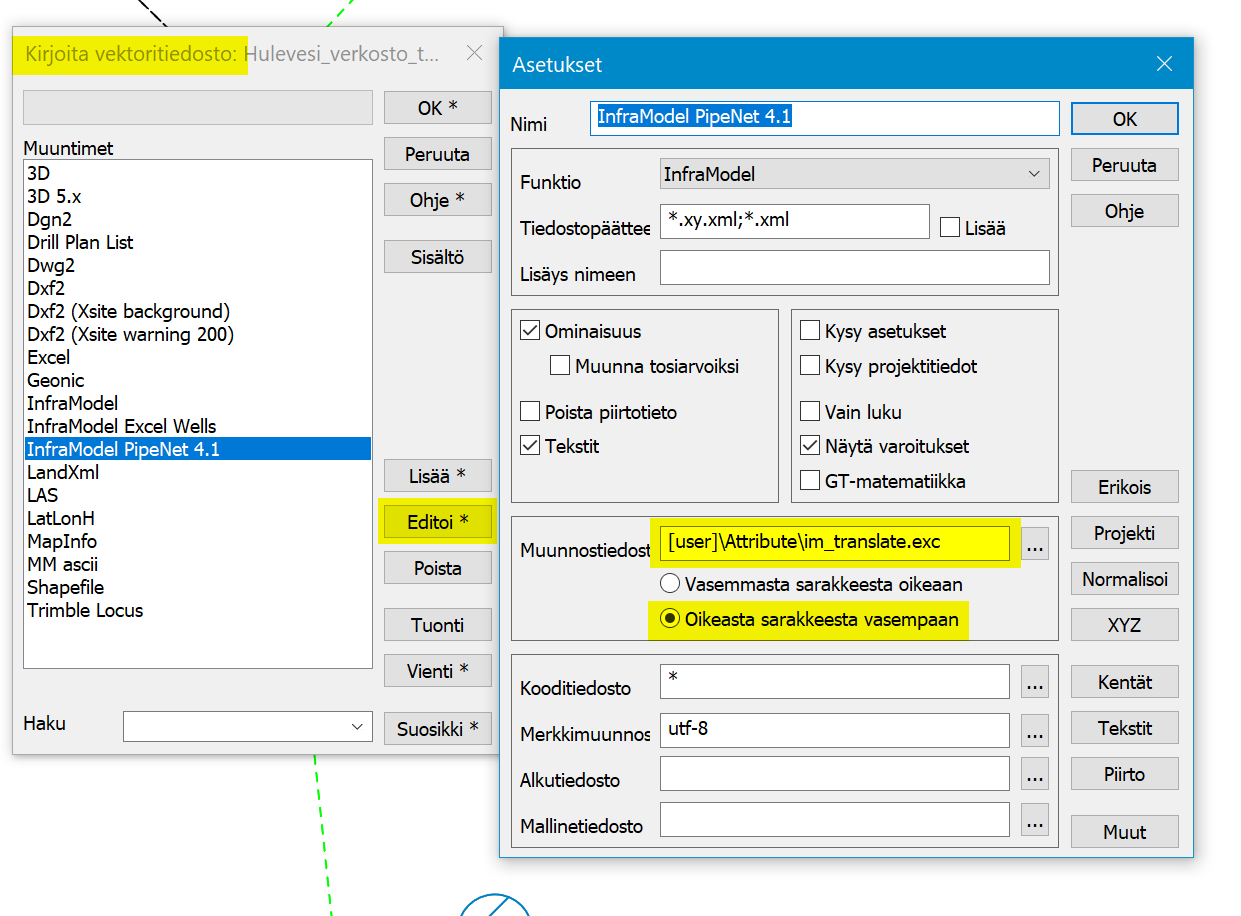This screenshot has height=916, width=1241.
Task: Close the Kirjoita vektoritiedosto dialog
Action: point(475,54)
